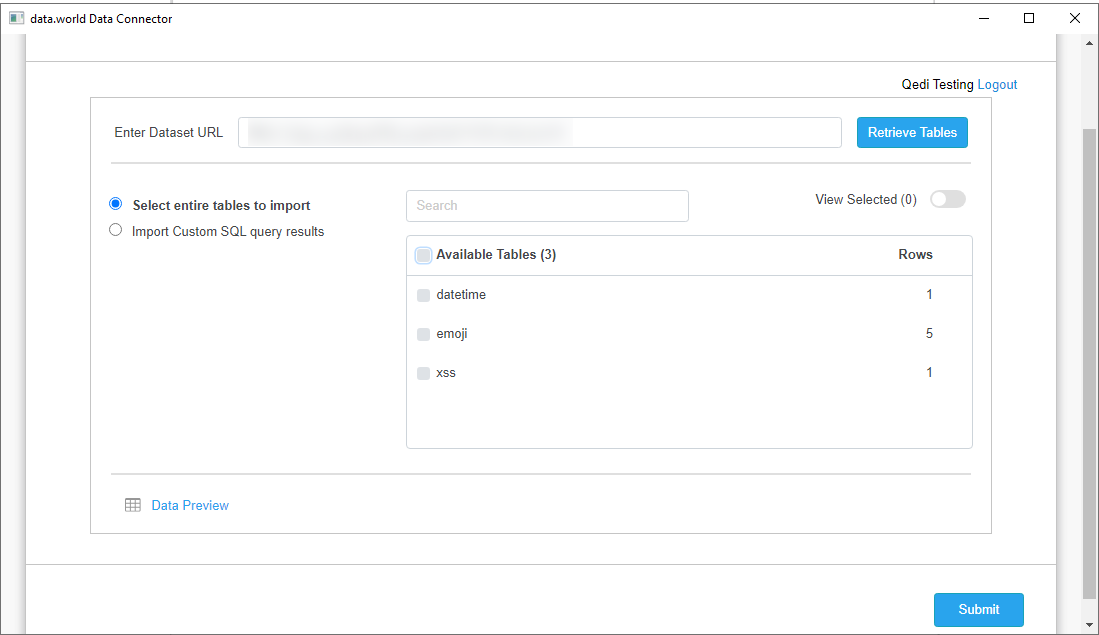
Task: Choose Import Custom SQL query results option
Action: [x=116, y=230]
